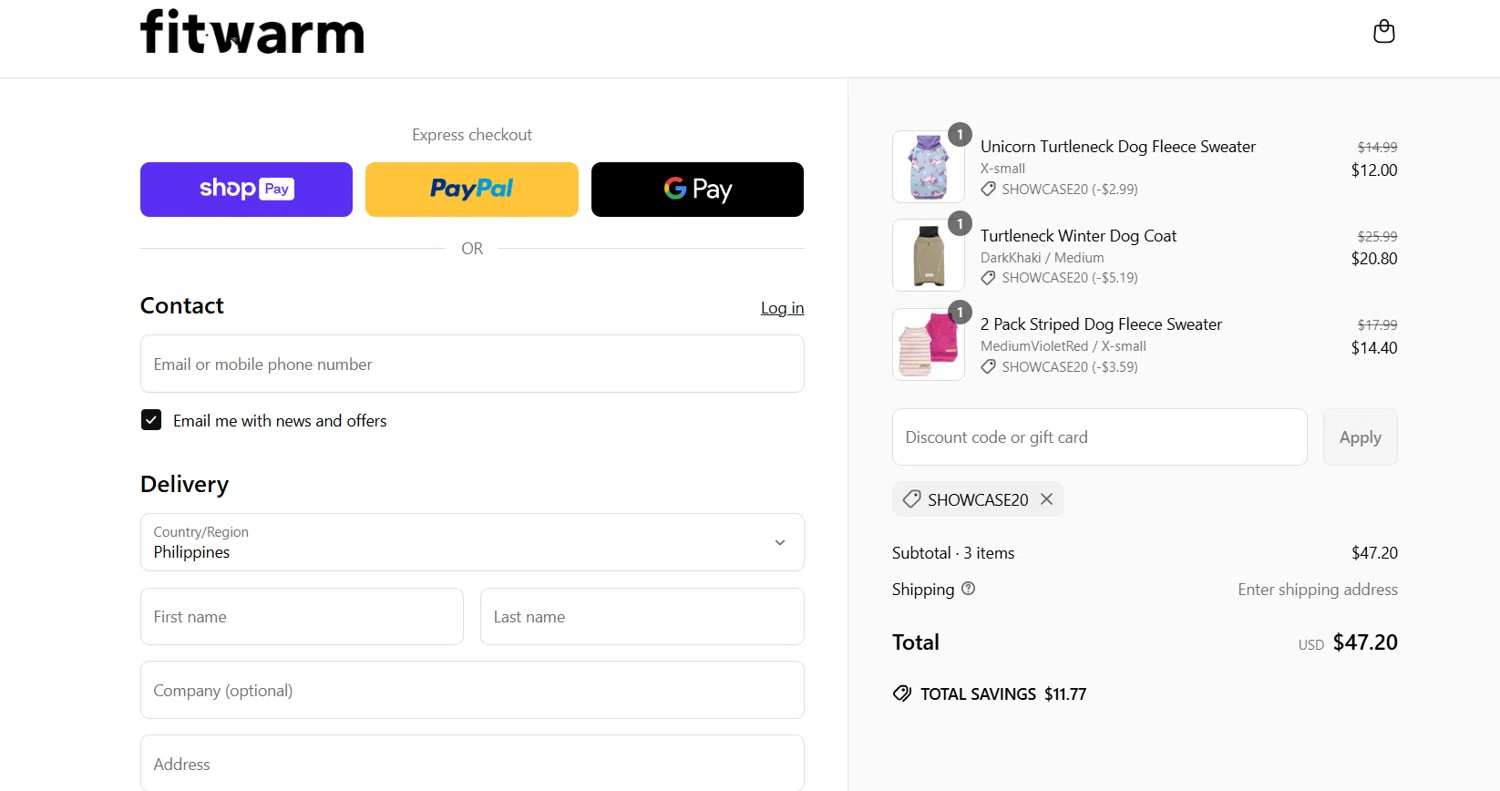Click the 'DarkKhaki / Medium' variant text

point(1042,258)
